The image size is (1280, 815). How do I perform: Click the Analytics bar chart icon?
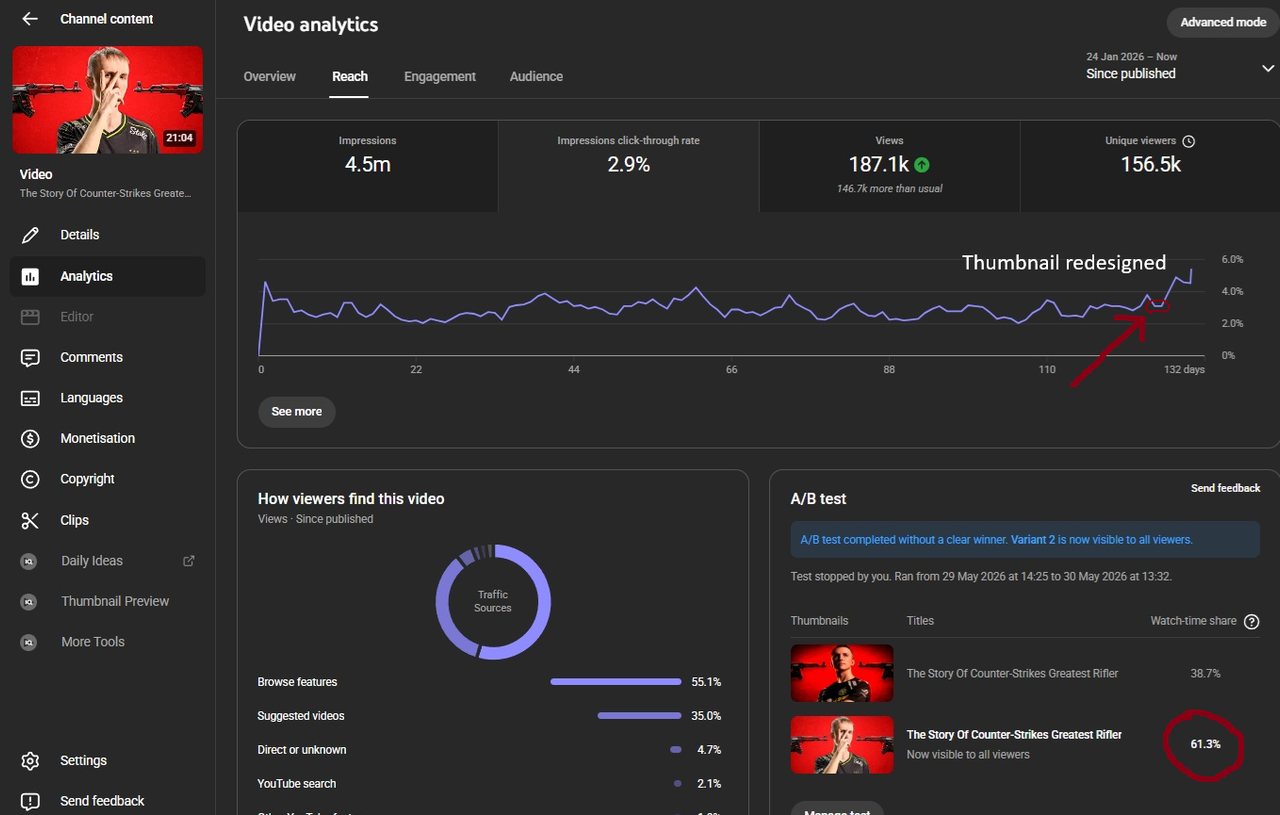tap(30, 276)
